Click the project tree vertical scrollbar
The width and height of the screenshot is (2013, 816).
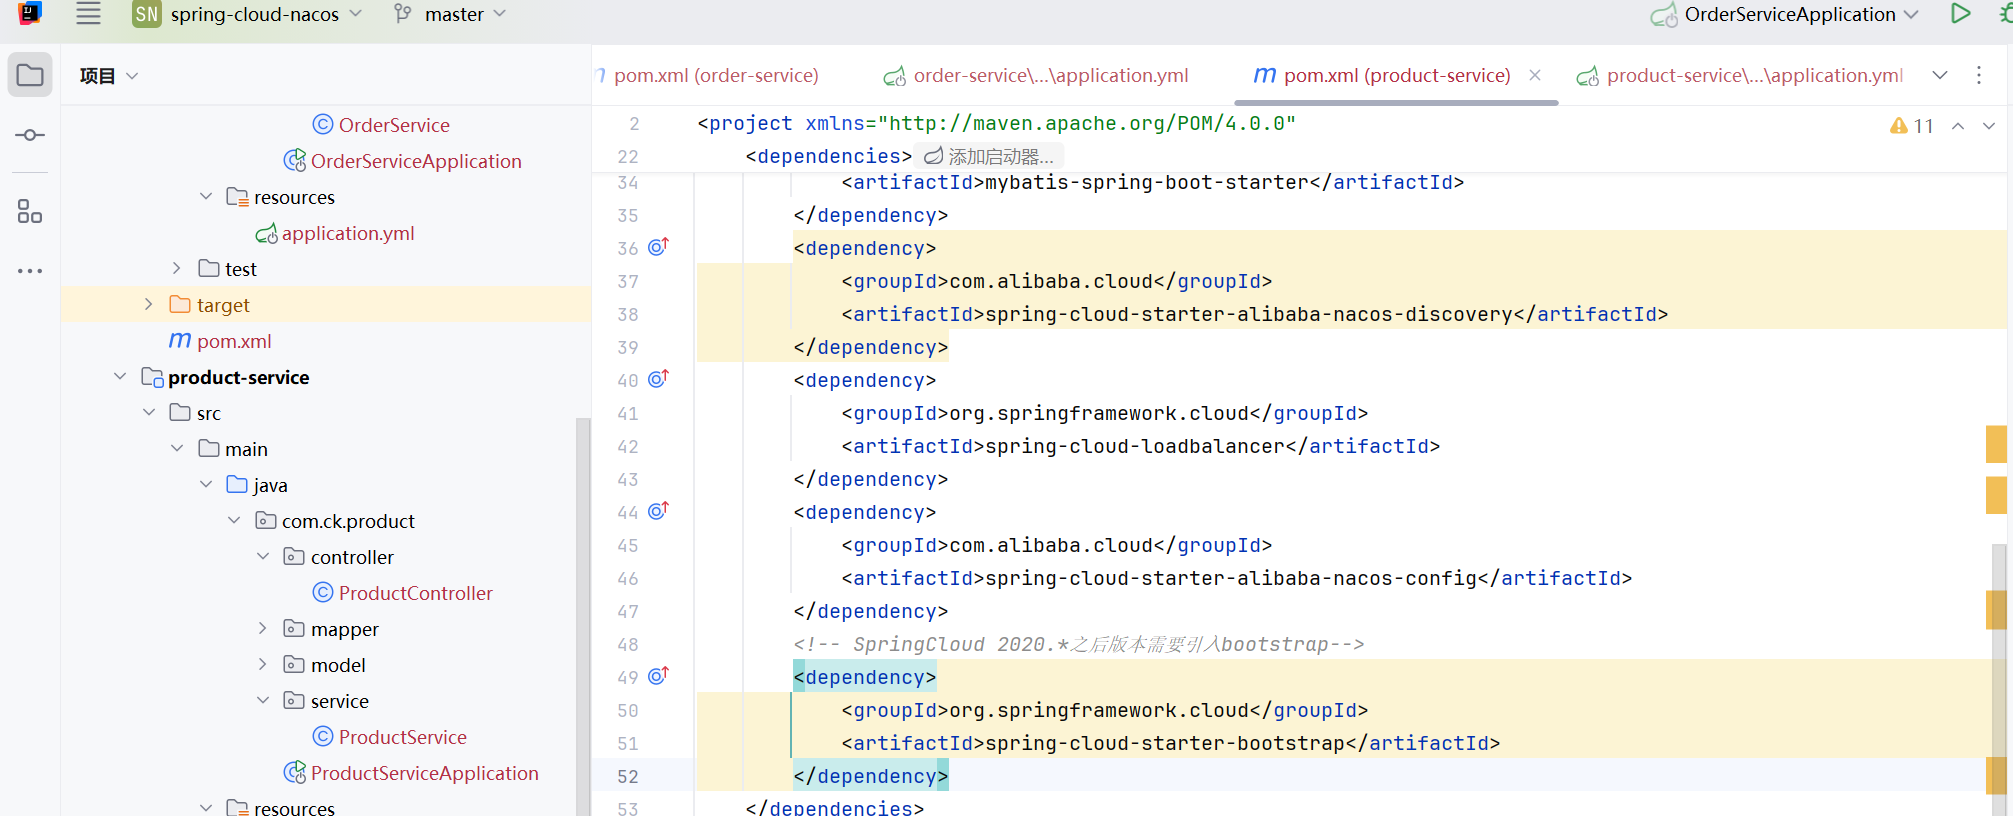[x=583, y=615]
